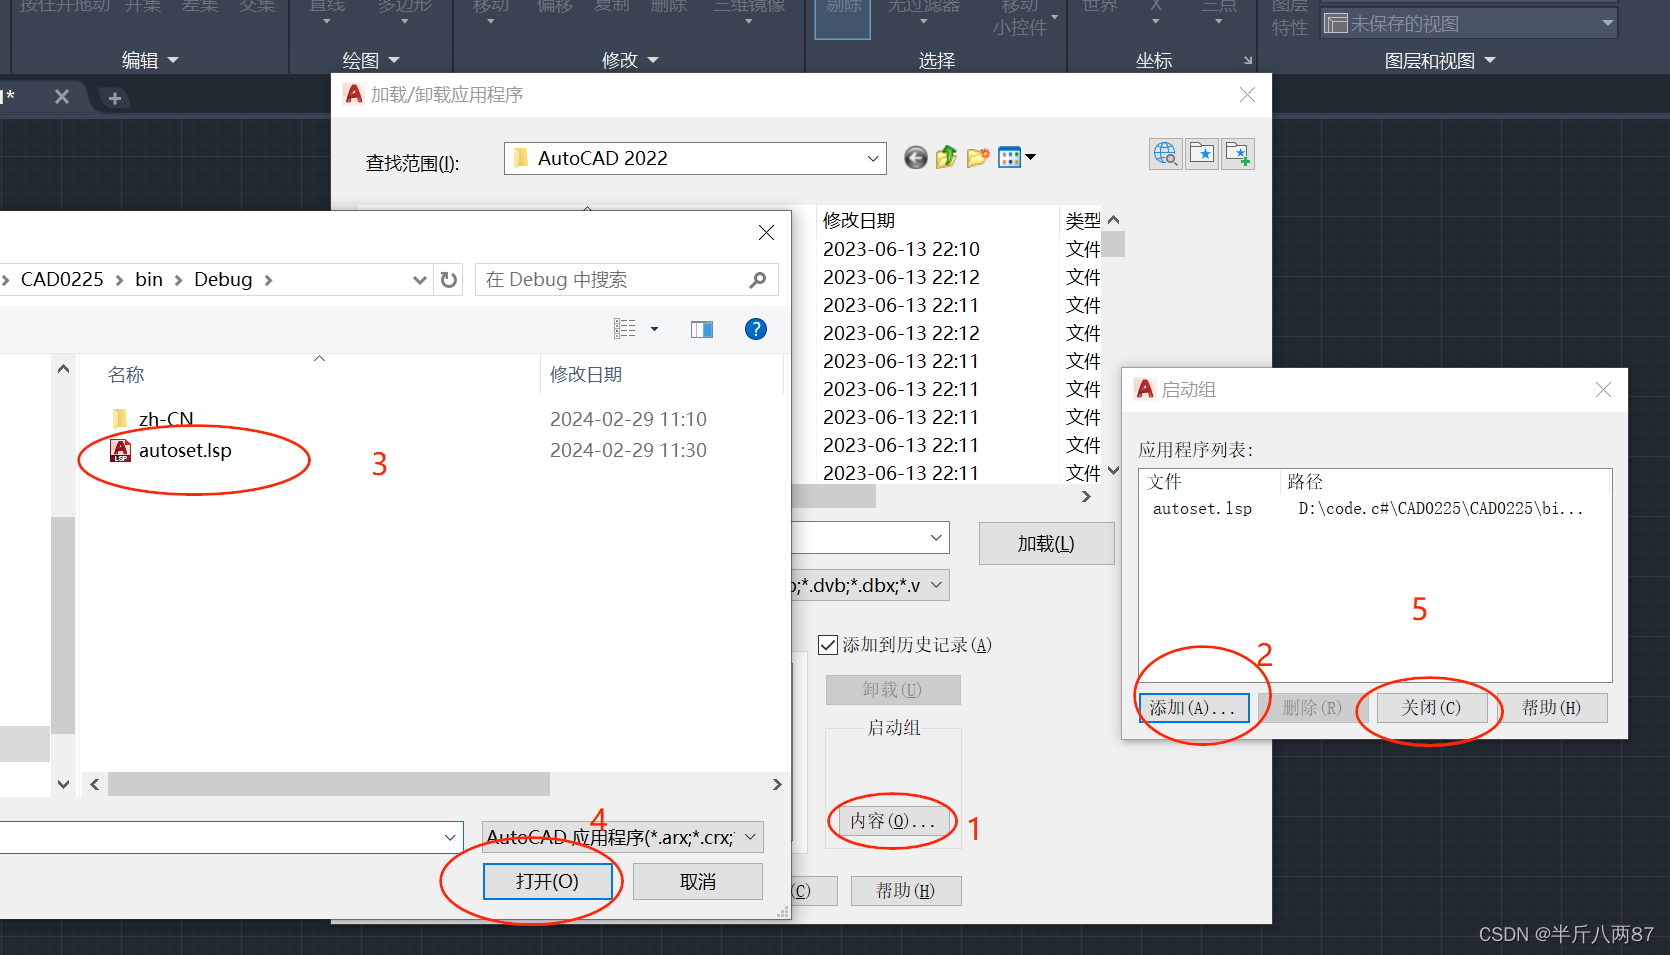The image size is (1670, 955).
Task: Click the back navigation arrow in the load dialog
Action: 915,157
